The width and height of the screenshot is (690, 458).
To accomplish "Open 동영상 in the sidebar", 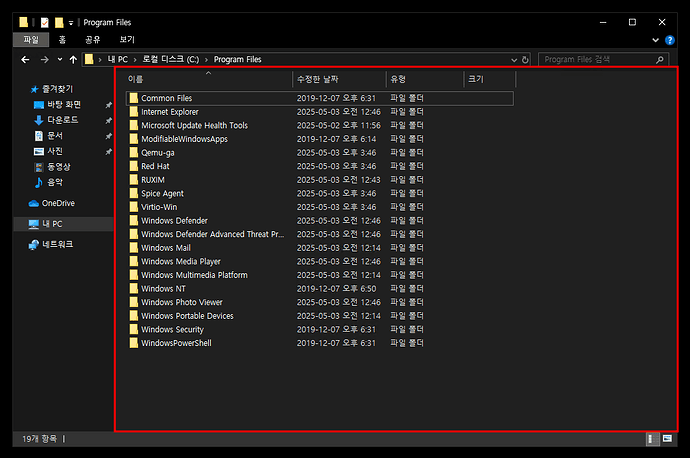I will pyautogui.click(x=59, y=167).
